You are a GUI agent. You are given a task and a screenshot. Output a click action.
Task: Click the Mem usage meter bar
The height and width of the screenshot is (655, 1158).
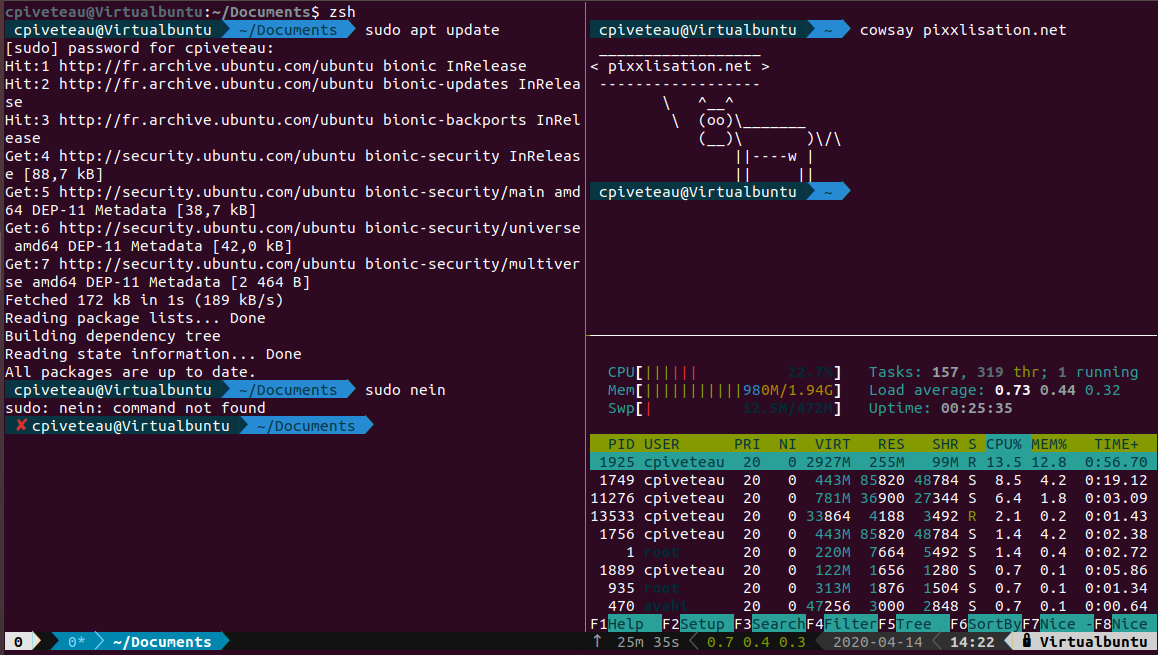point(738,390)
